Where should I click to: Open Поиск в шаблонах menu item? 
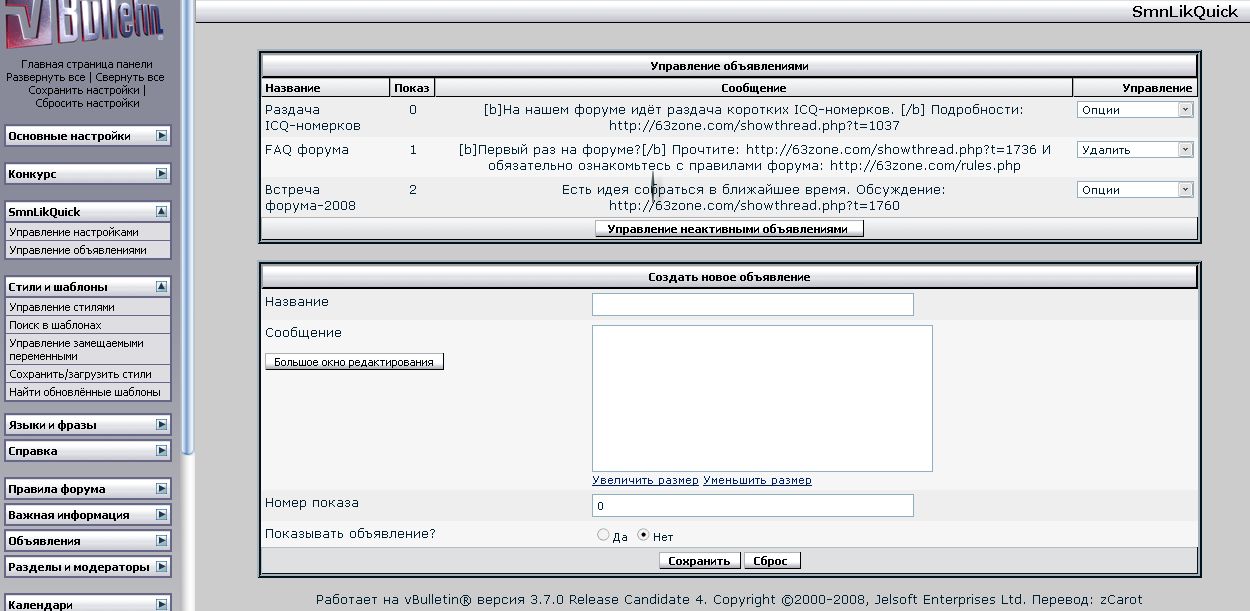click(x=87, y=325)
